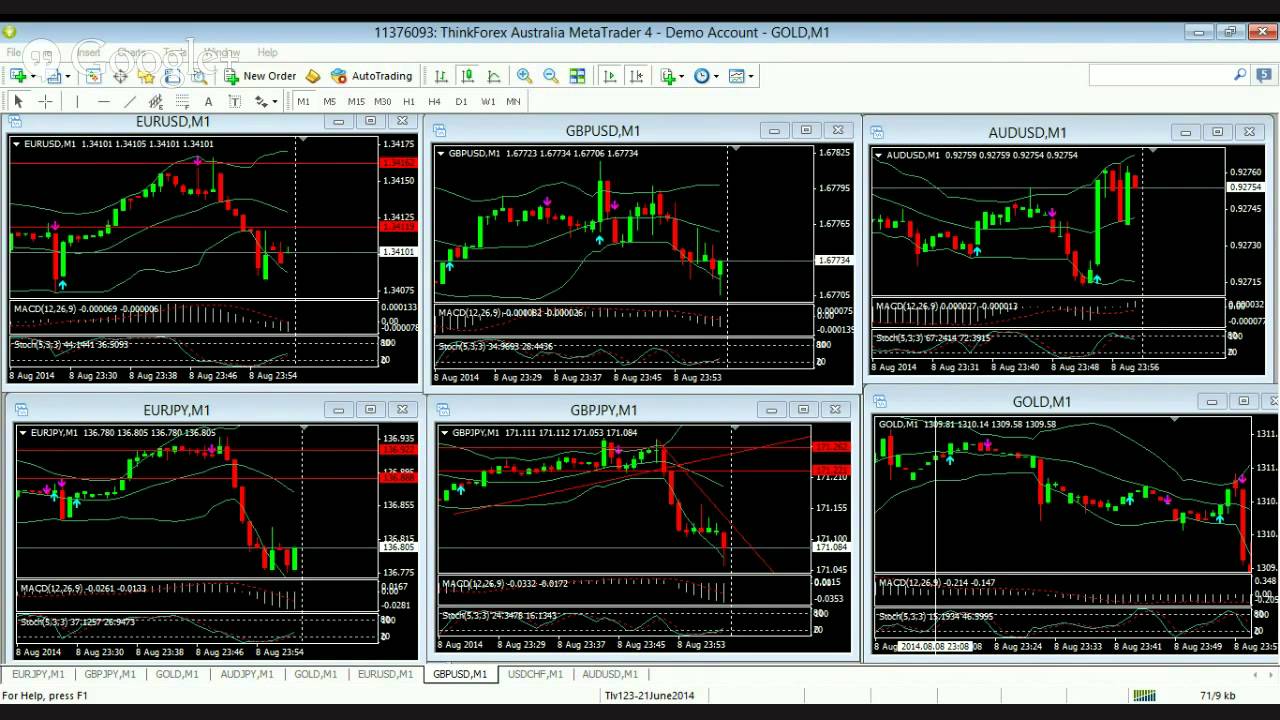
Task: Select the horizontal line drawing tool
Action: click(103, 101)
